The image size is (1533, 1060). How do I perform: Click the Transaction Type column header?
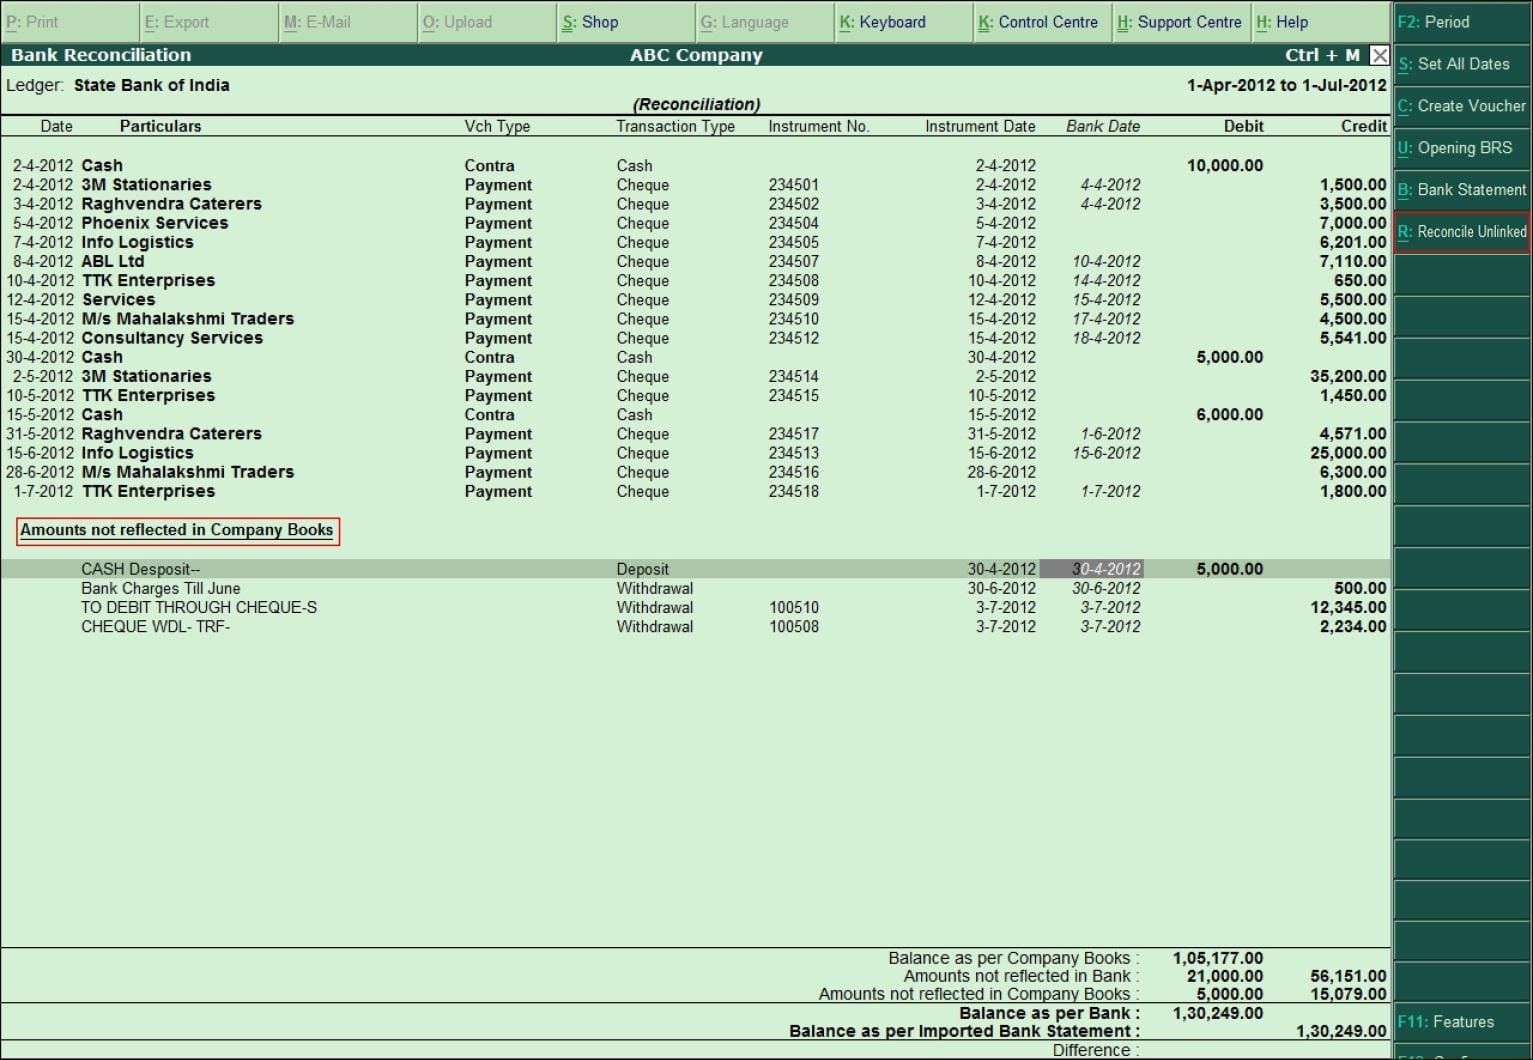[x=675, y=126]
